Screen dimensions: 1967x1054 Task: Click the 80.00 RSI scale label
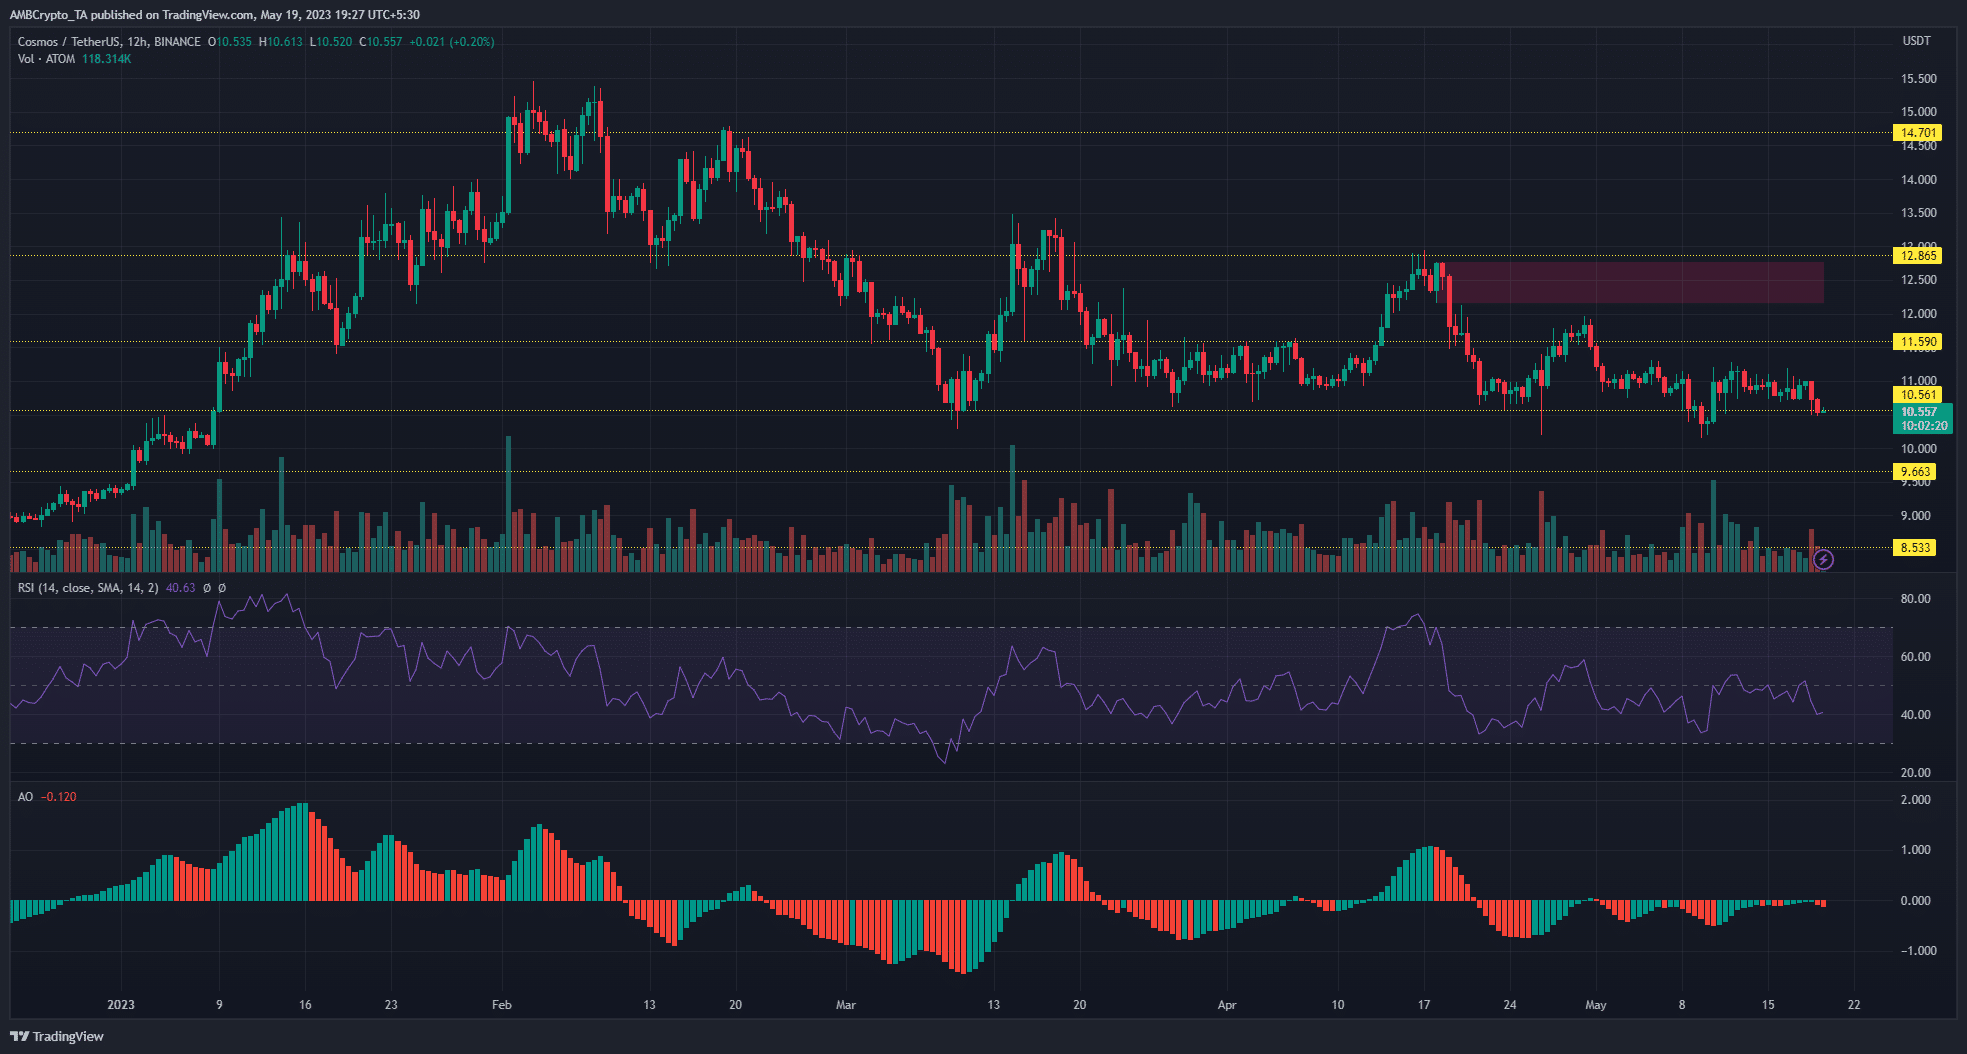[1915, 599]
